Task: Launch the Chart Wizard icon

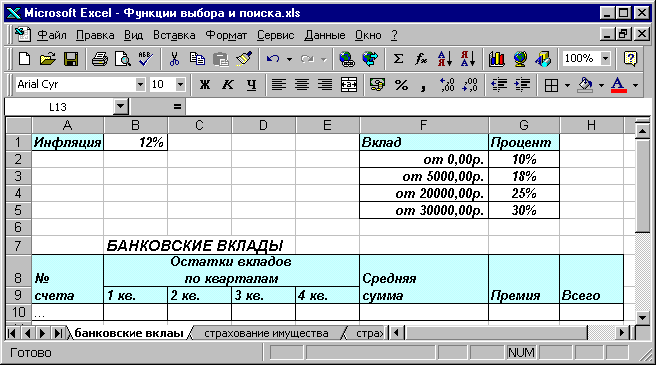Action: (497, 59)
